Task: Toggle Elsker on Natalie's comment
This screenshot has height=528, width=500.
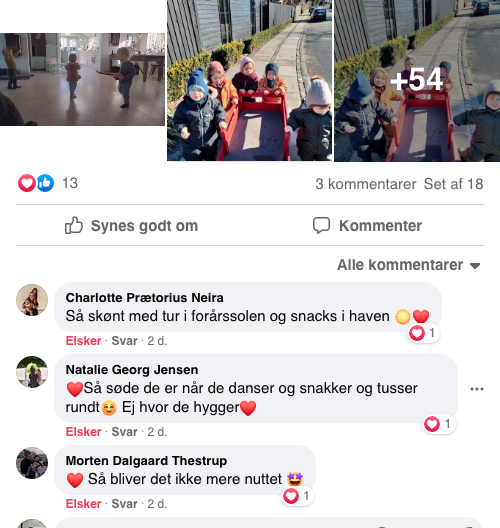Action: tap(84, 432)
